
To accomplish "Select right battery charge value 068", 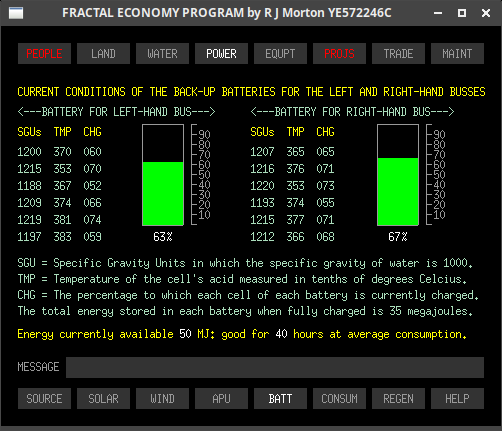I will click(325, 237).
